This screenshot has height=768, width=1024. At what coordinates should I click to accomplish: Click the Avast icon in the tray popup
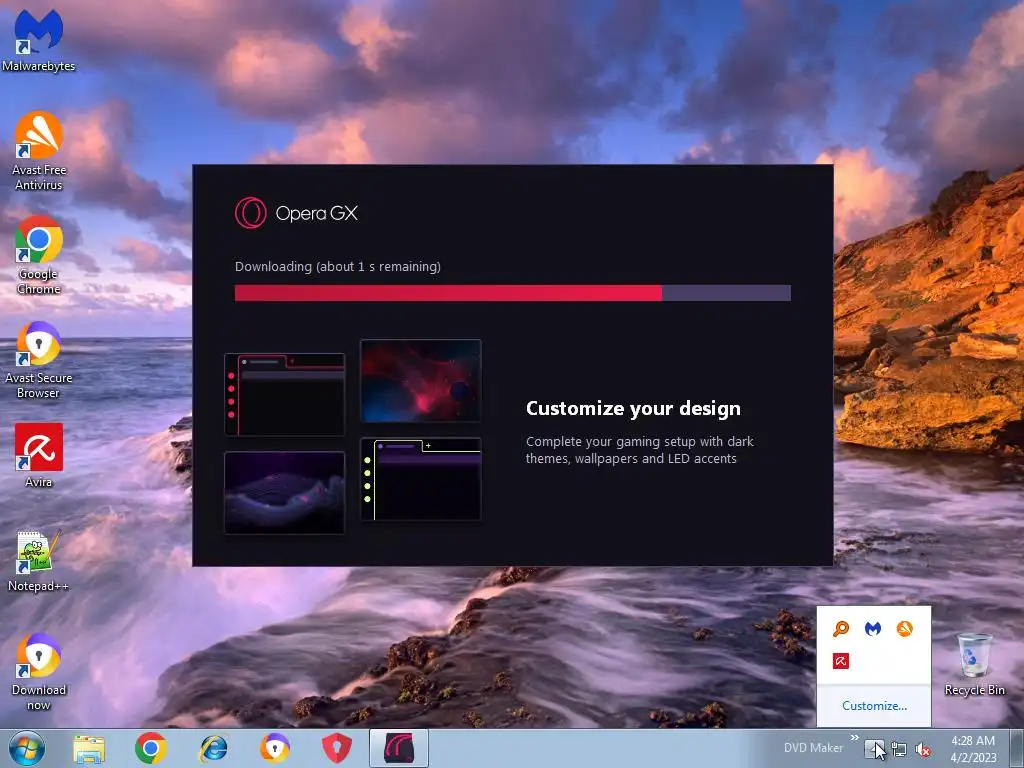point(904,628)
